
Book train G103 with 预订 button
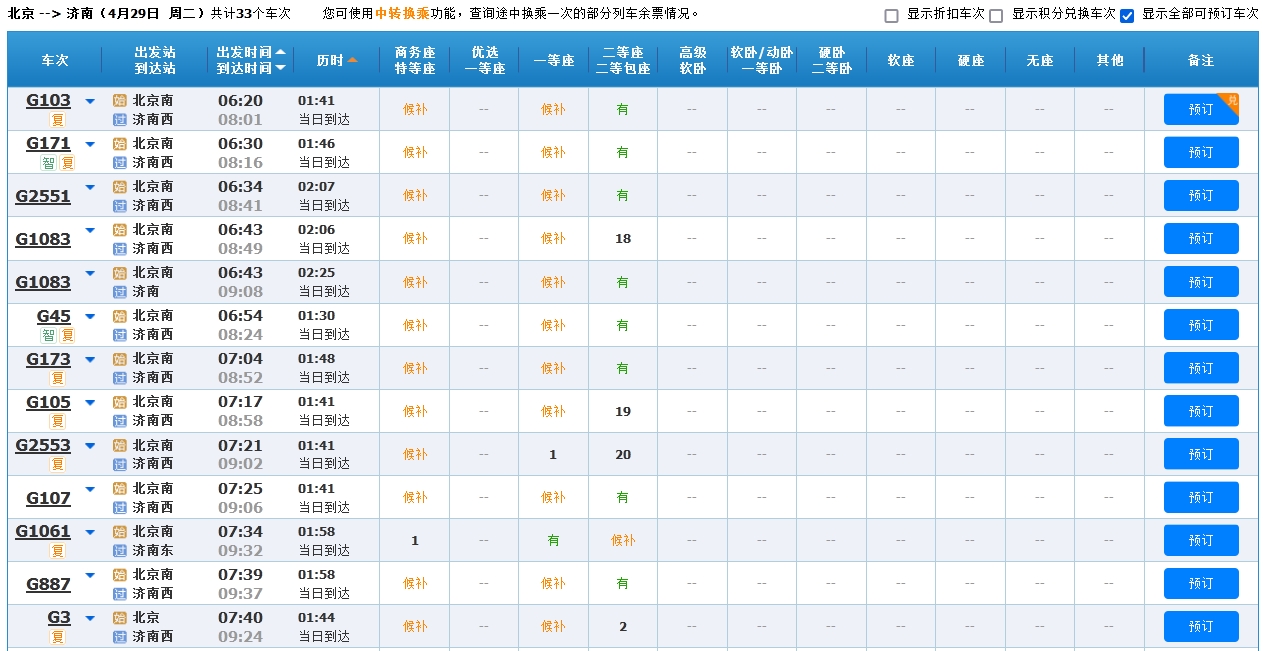(x=1201, y=109)
